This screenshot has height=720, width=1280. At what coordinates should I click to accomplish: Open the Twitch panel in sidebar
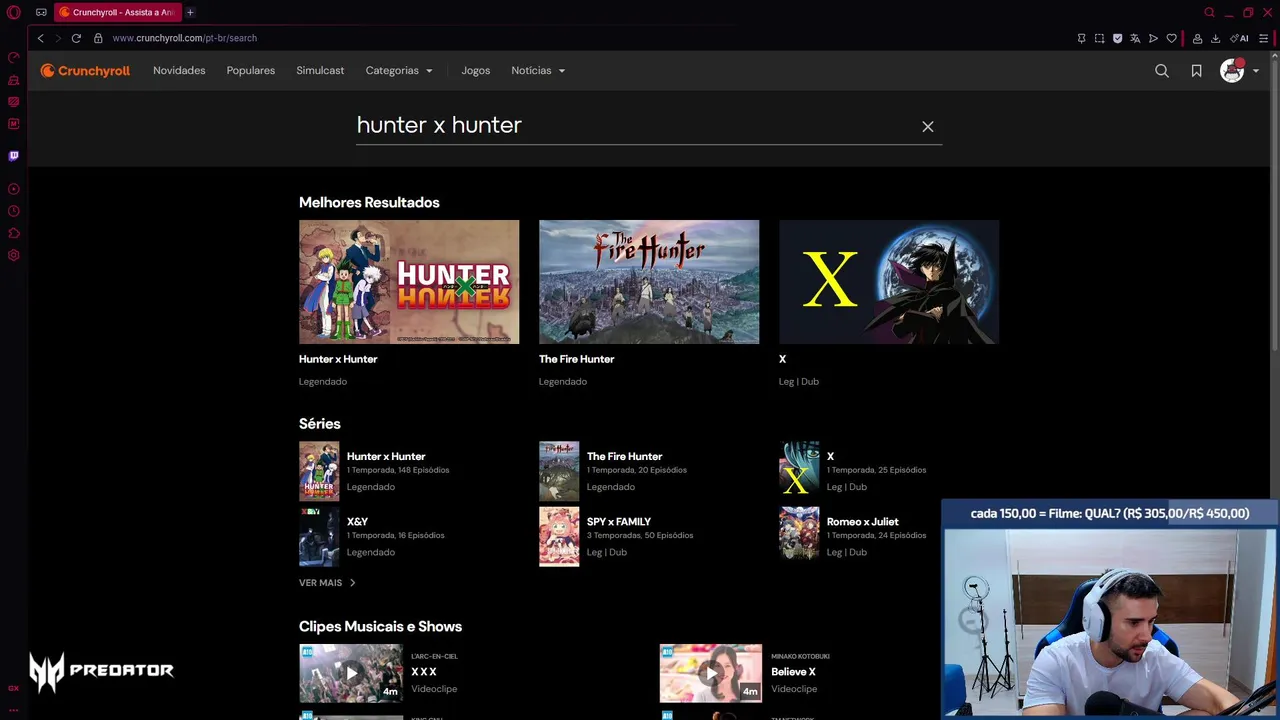(x=13, y=156)
